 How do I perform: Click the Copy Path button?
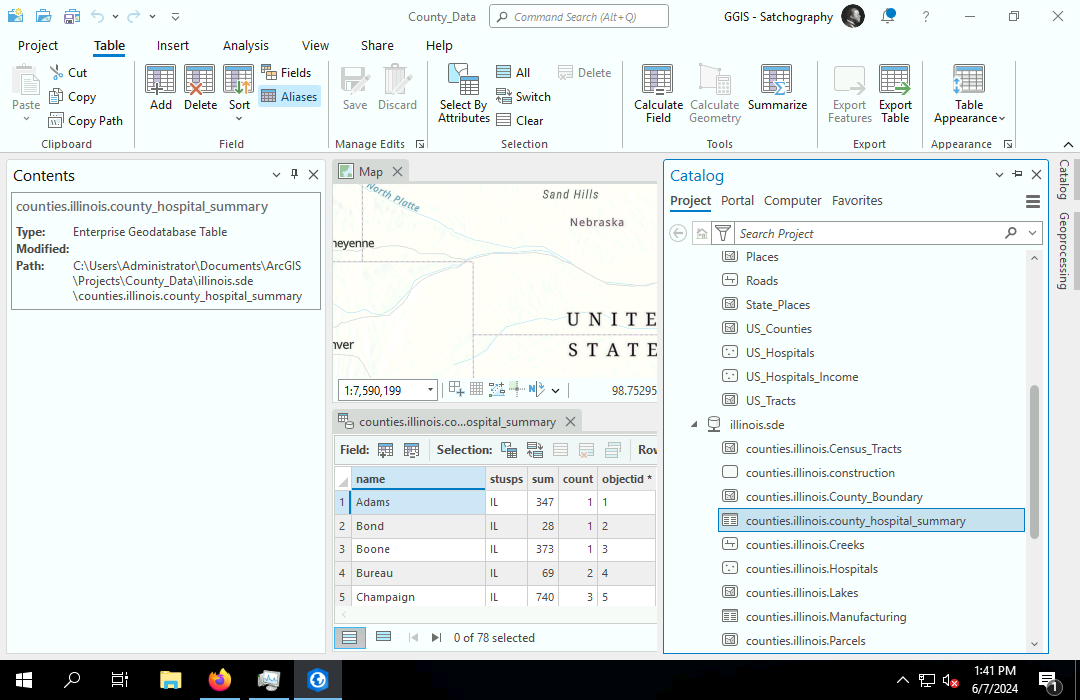[86, 121]
